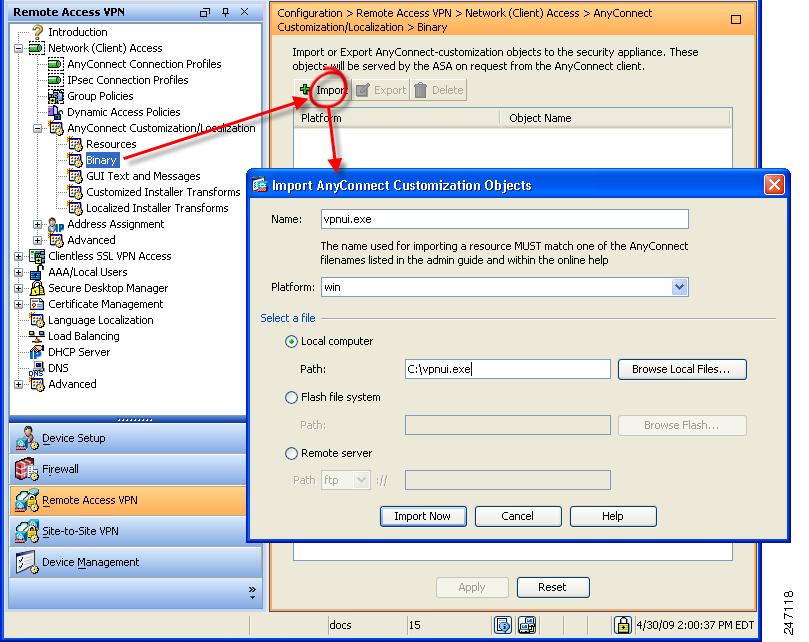Image resolution: width=809 pixels, height=642 pixels.
Task: Click the Certificate Management icon
Action: click(37, 304)
